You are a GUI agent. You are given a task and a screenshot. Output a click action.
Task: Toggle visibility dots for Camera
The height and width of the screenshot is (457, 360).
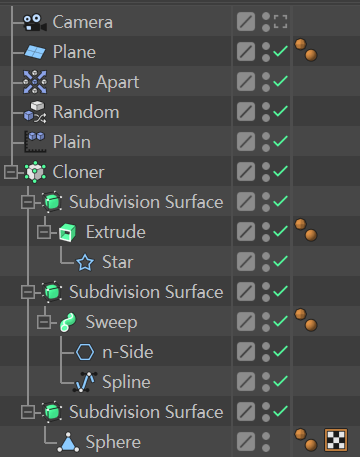point(266,22)
